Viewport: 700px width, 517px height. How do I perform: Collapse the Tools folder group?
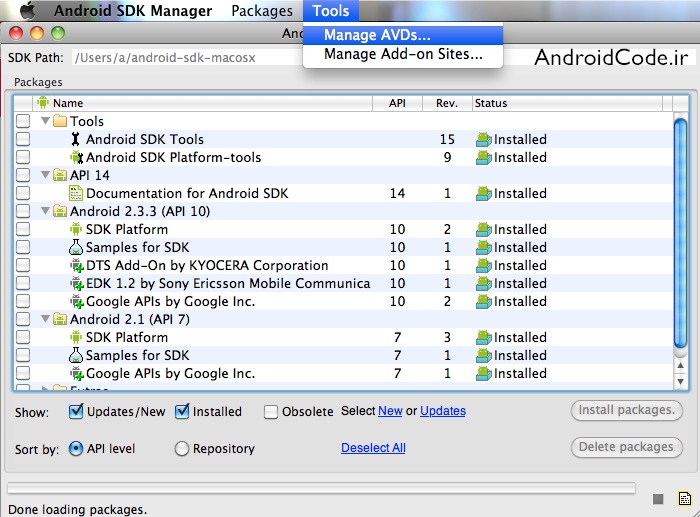[x=45, y=122]
